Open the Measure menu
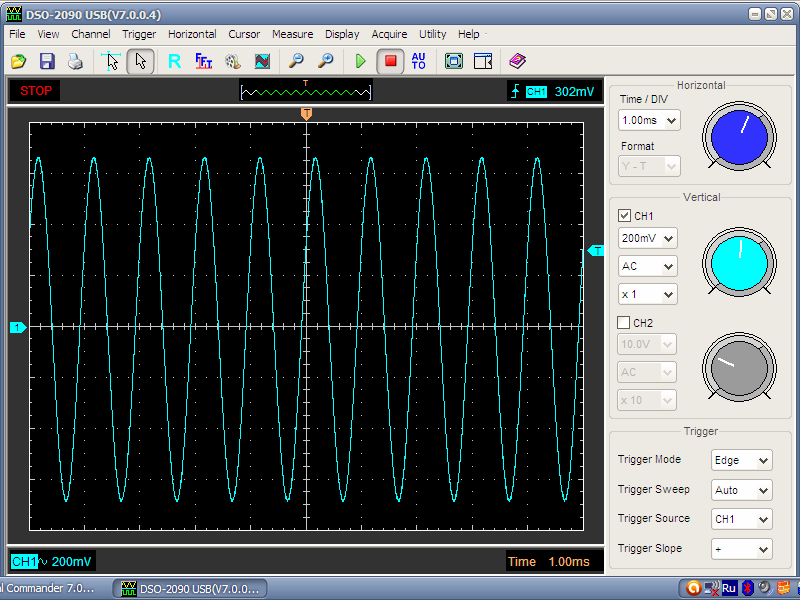 292,34
